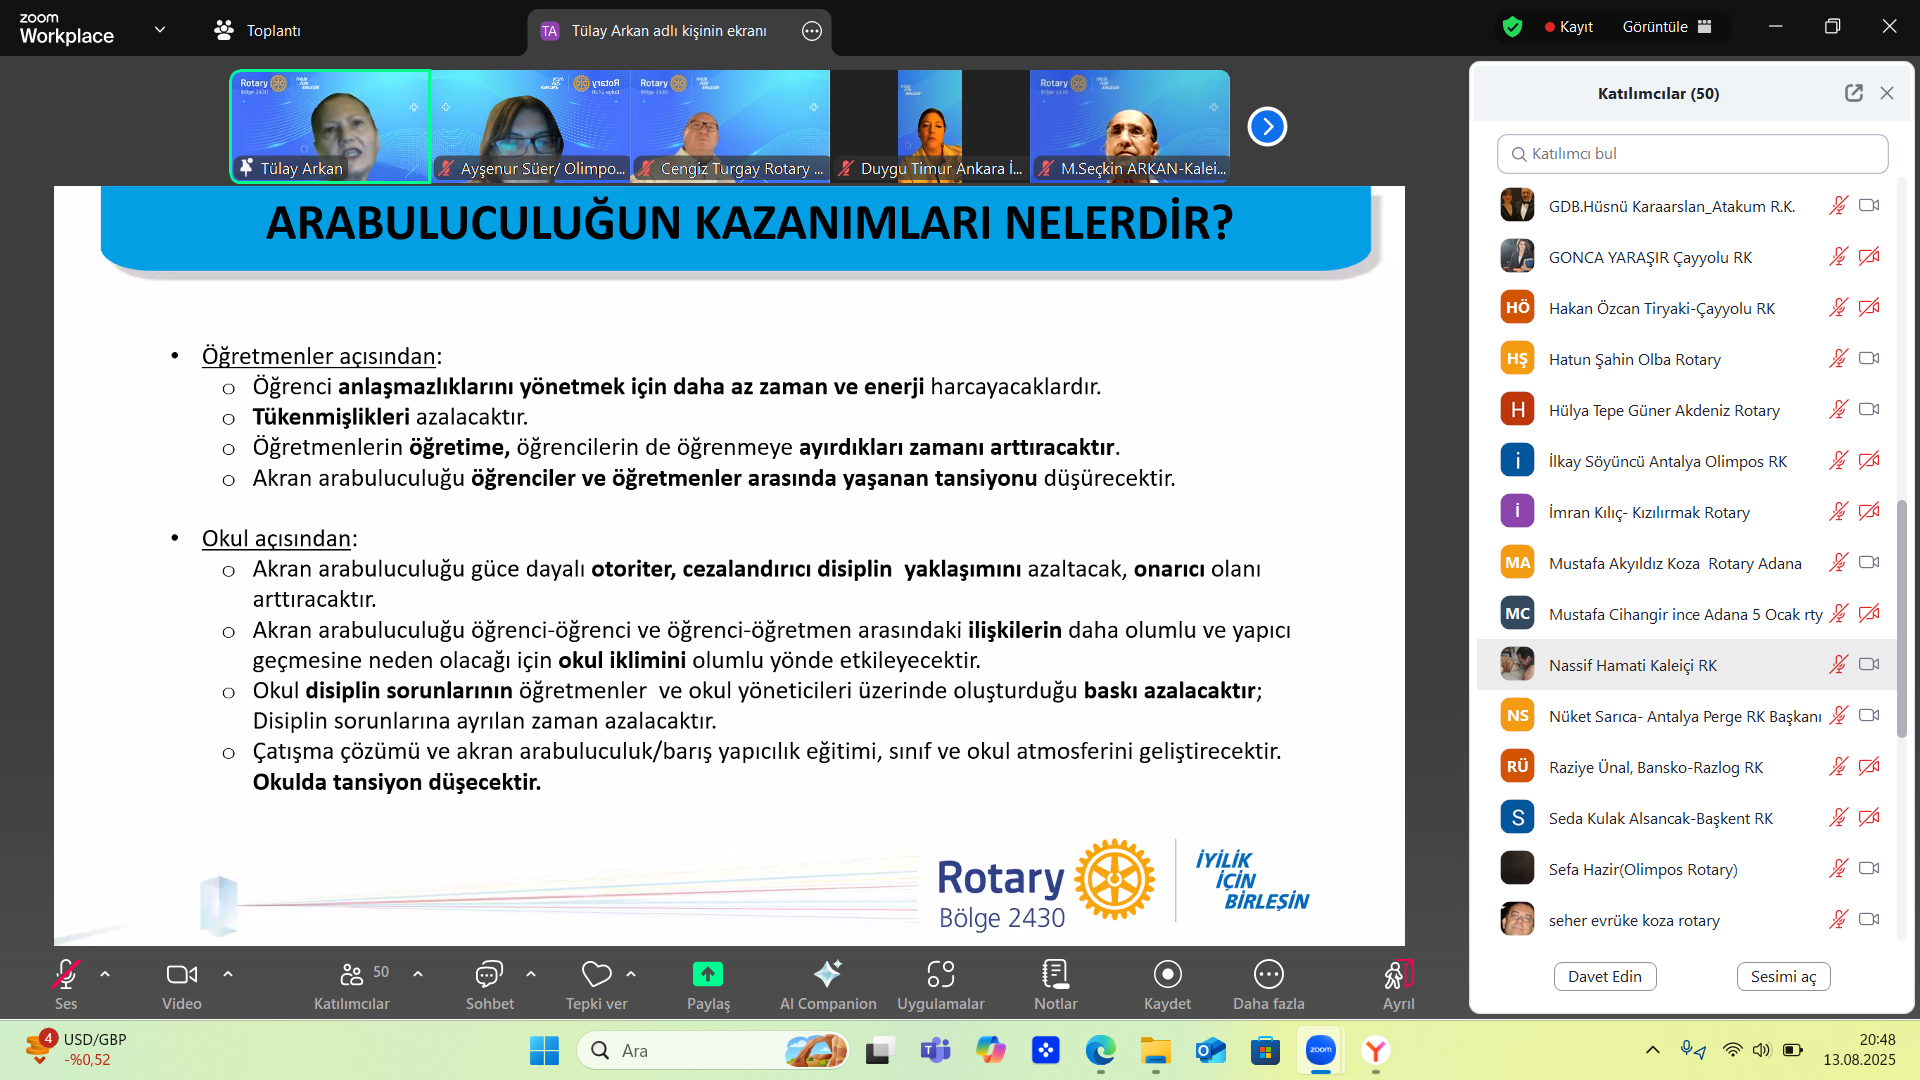Viewport: 1920px width, 1080px height.
Task: Expand reactions arrow next to Tepki ver
Action: pyautogui.click(x=631, y=973)
